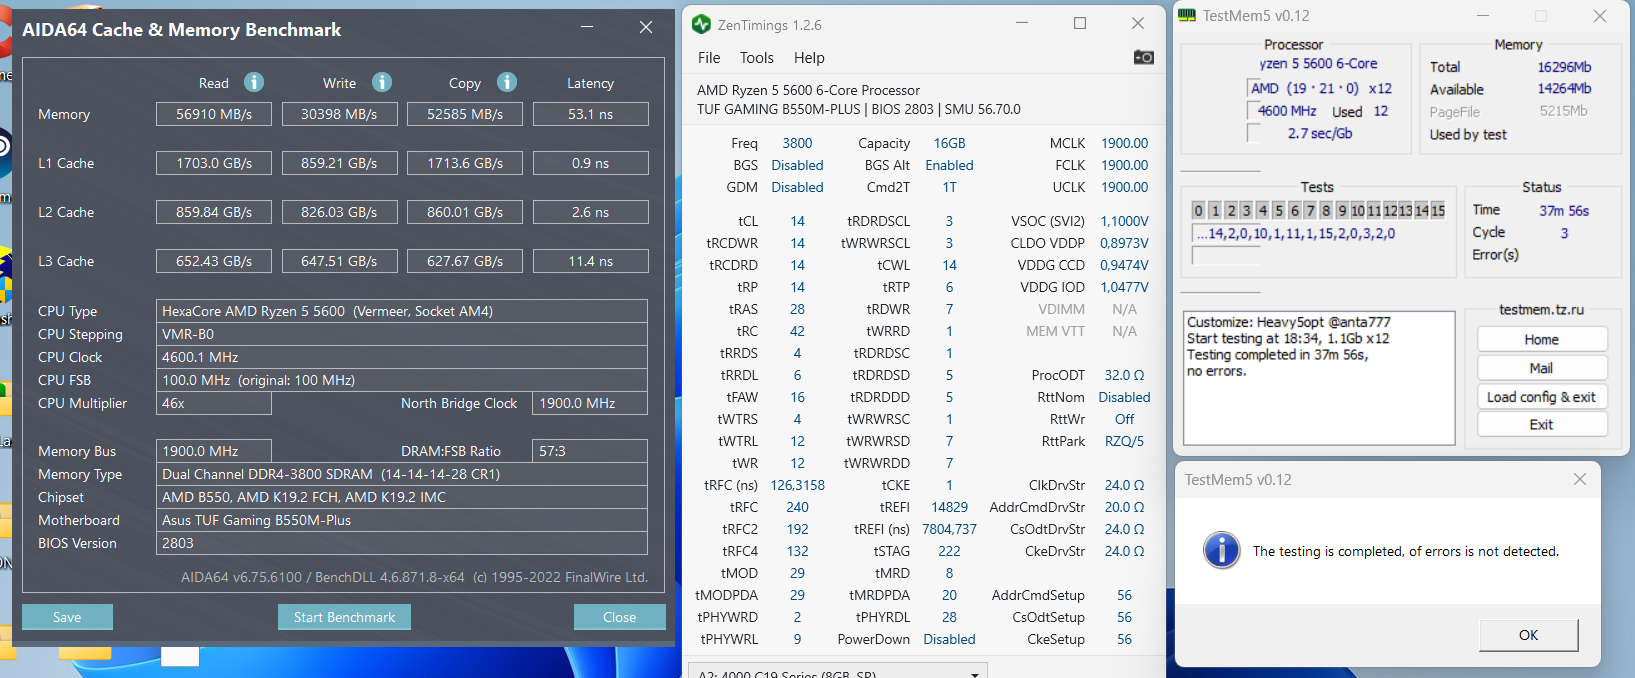
Task: Close the TestMem5 completion dialog with X
Action: pyautogui.click(x=1580, y=479)
